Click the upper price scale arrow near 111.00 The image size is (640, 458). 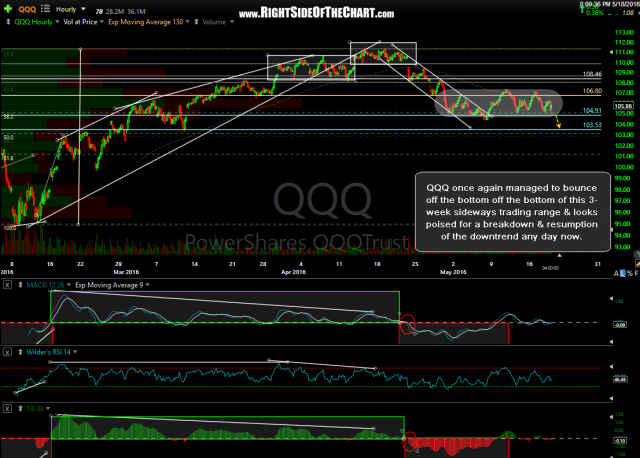(x=611, y=52)
